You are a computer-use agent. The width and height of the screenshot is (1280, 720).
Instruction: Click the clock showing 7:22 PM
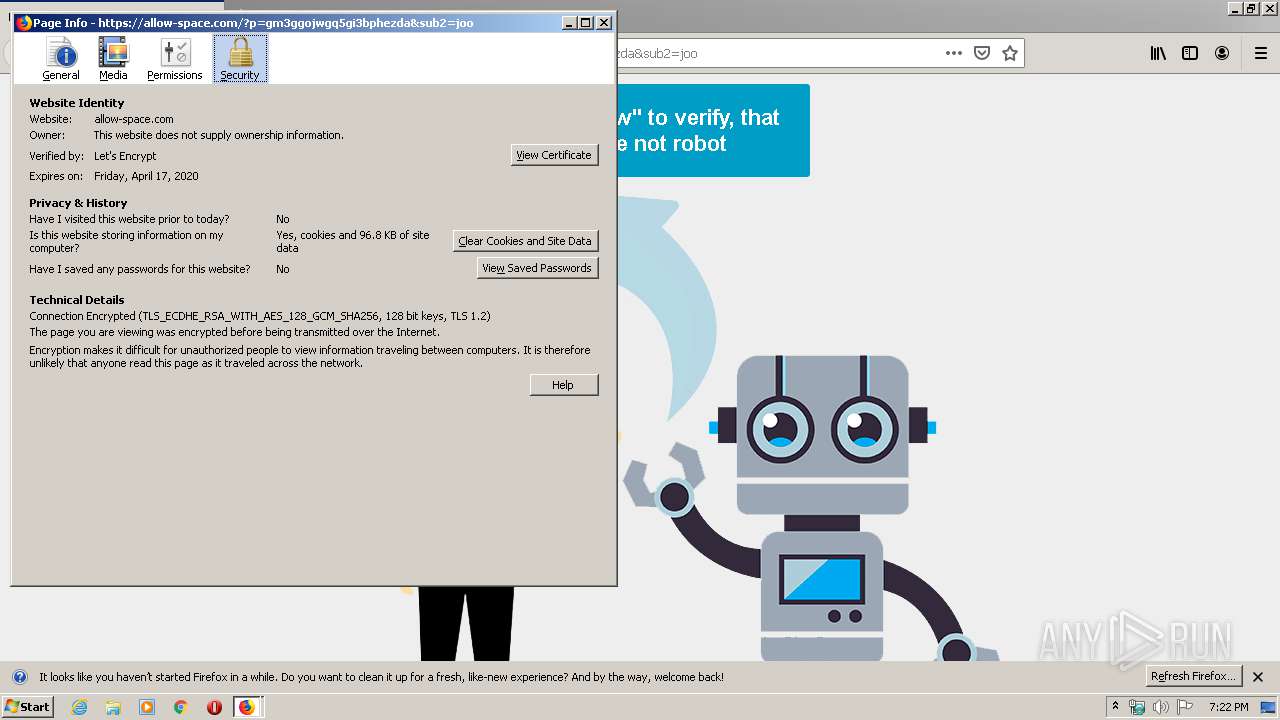coord(1229,707)
